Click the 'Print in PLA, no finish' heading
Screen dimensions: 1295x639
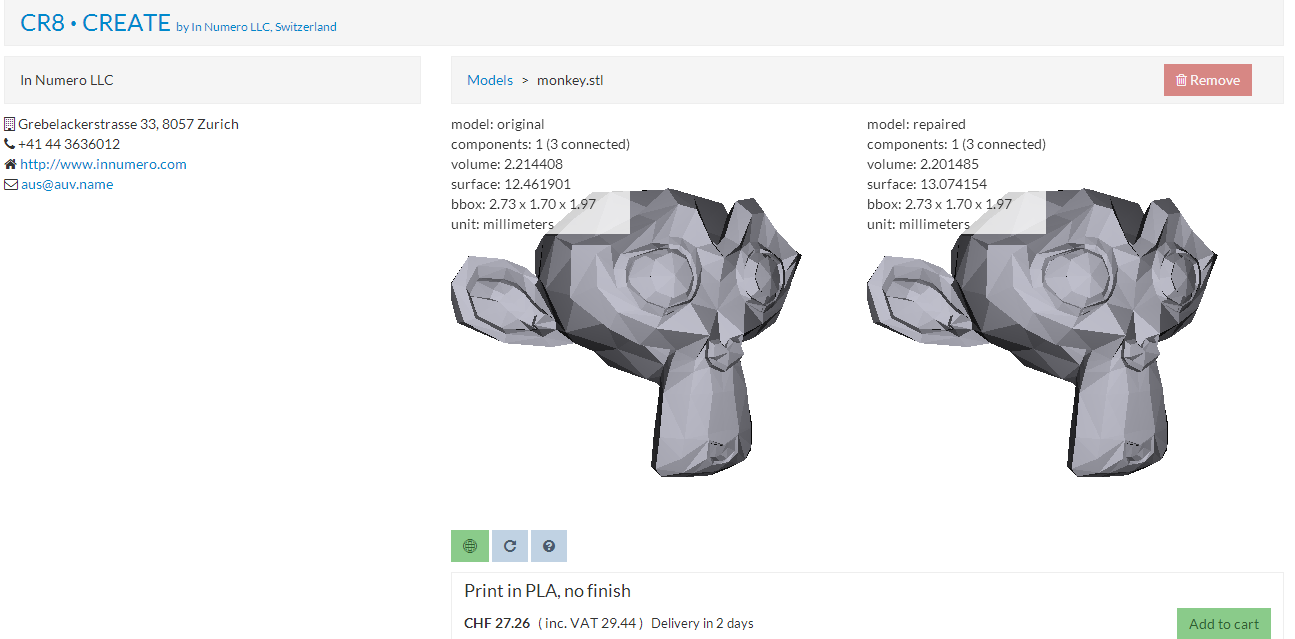tap(547, 591)
